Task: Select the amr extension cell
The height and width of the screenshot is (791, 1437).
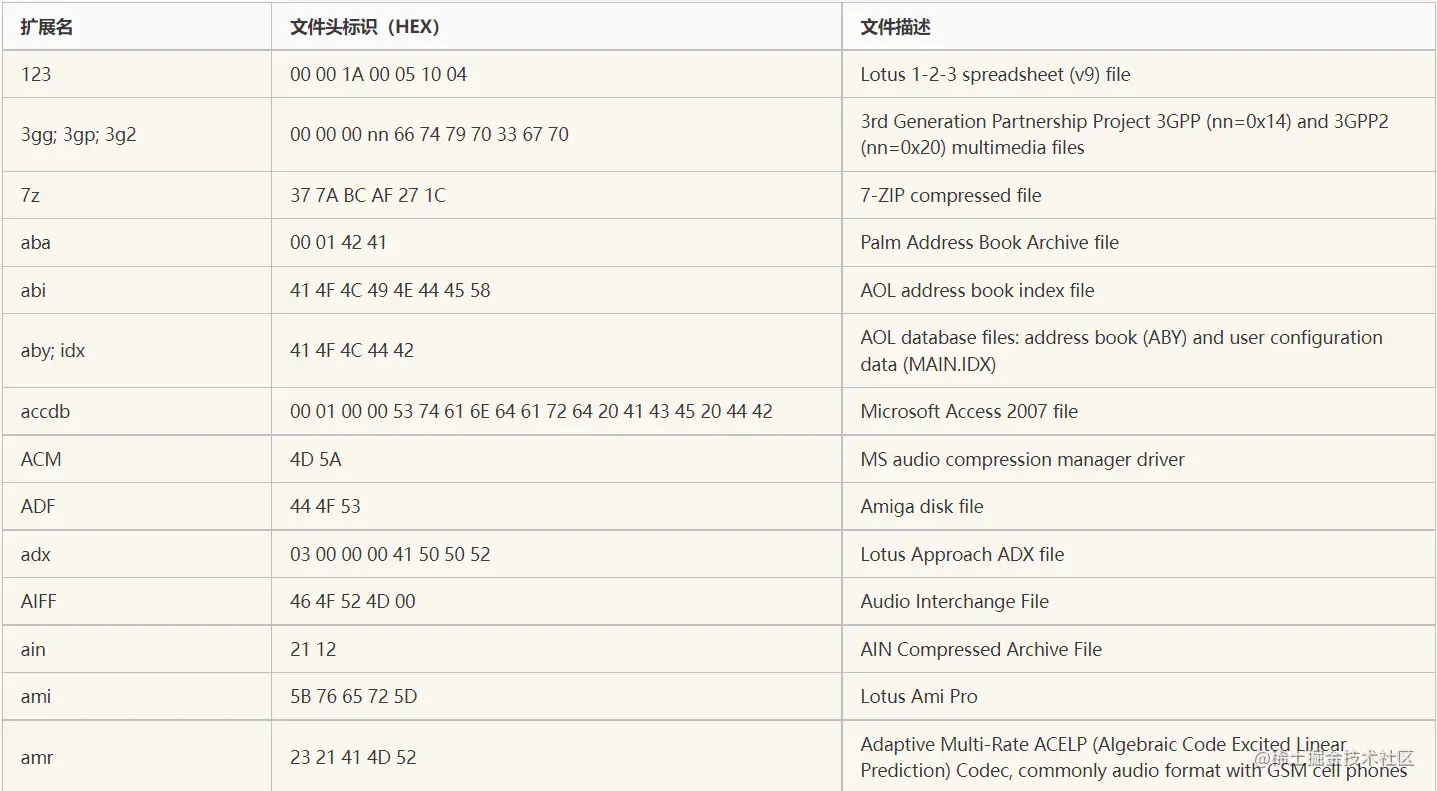Action: click(36, 757)
